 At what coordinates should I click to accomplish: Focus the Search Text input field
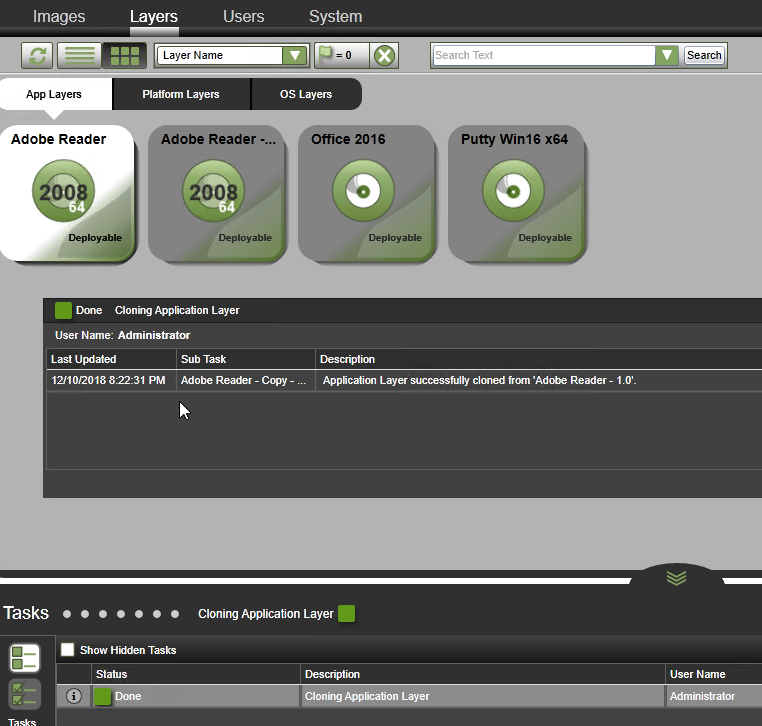coord(543,55)
